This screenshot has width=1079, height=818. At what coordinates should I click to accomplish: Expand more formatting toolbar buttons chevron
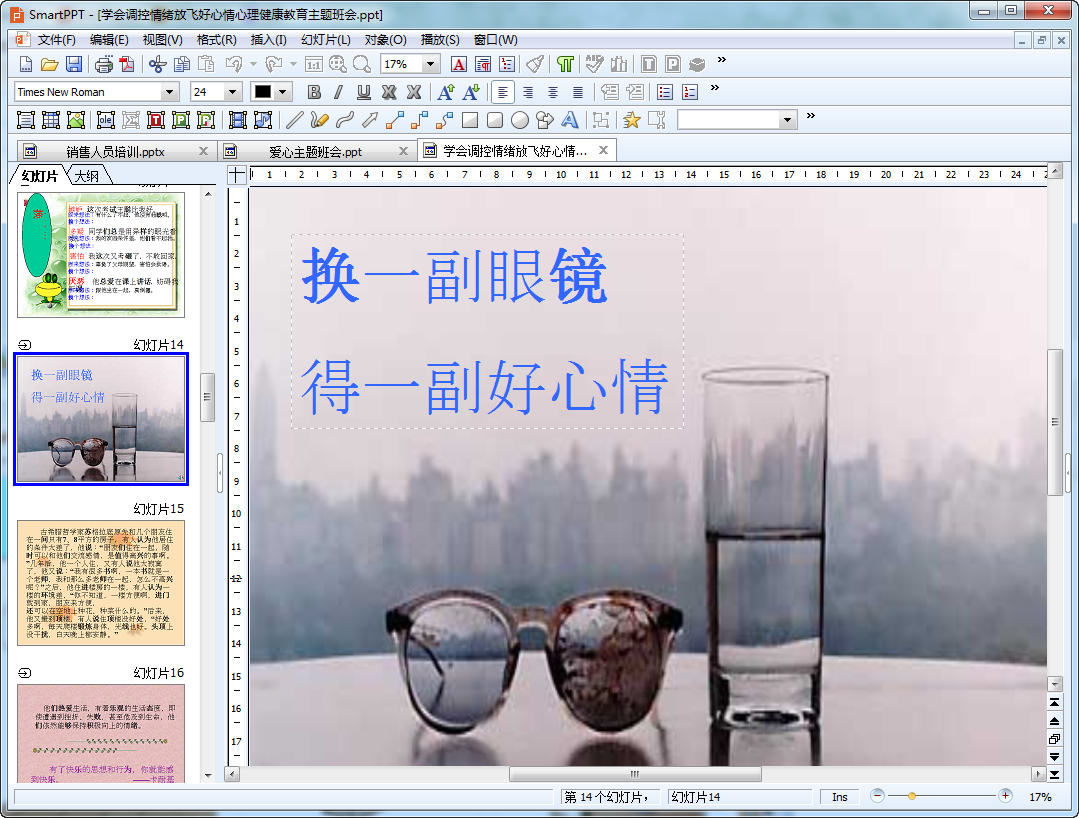pyautogui.click(x=715, y=87)
